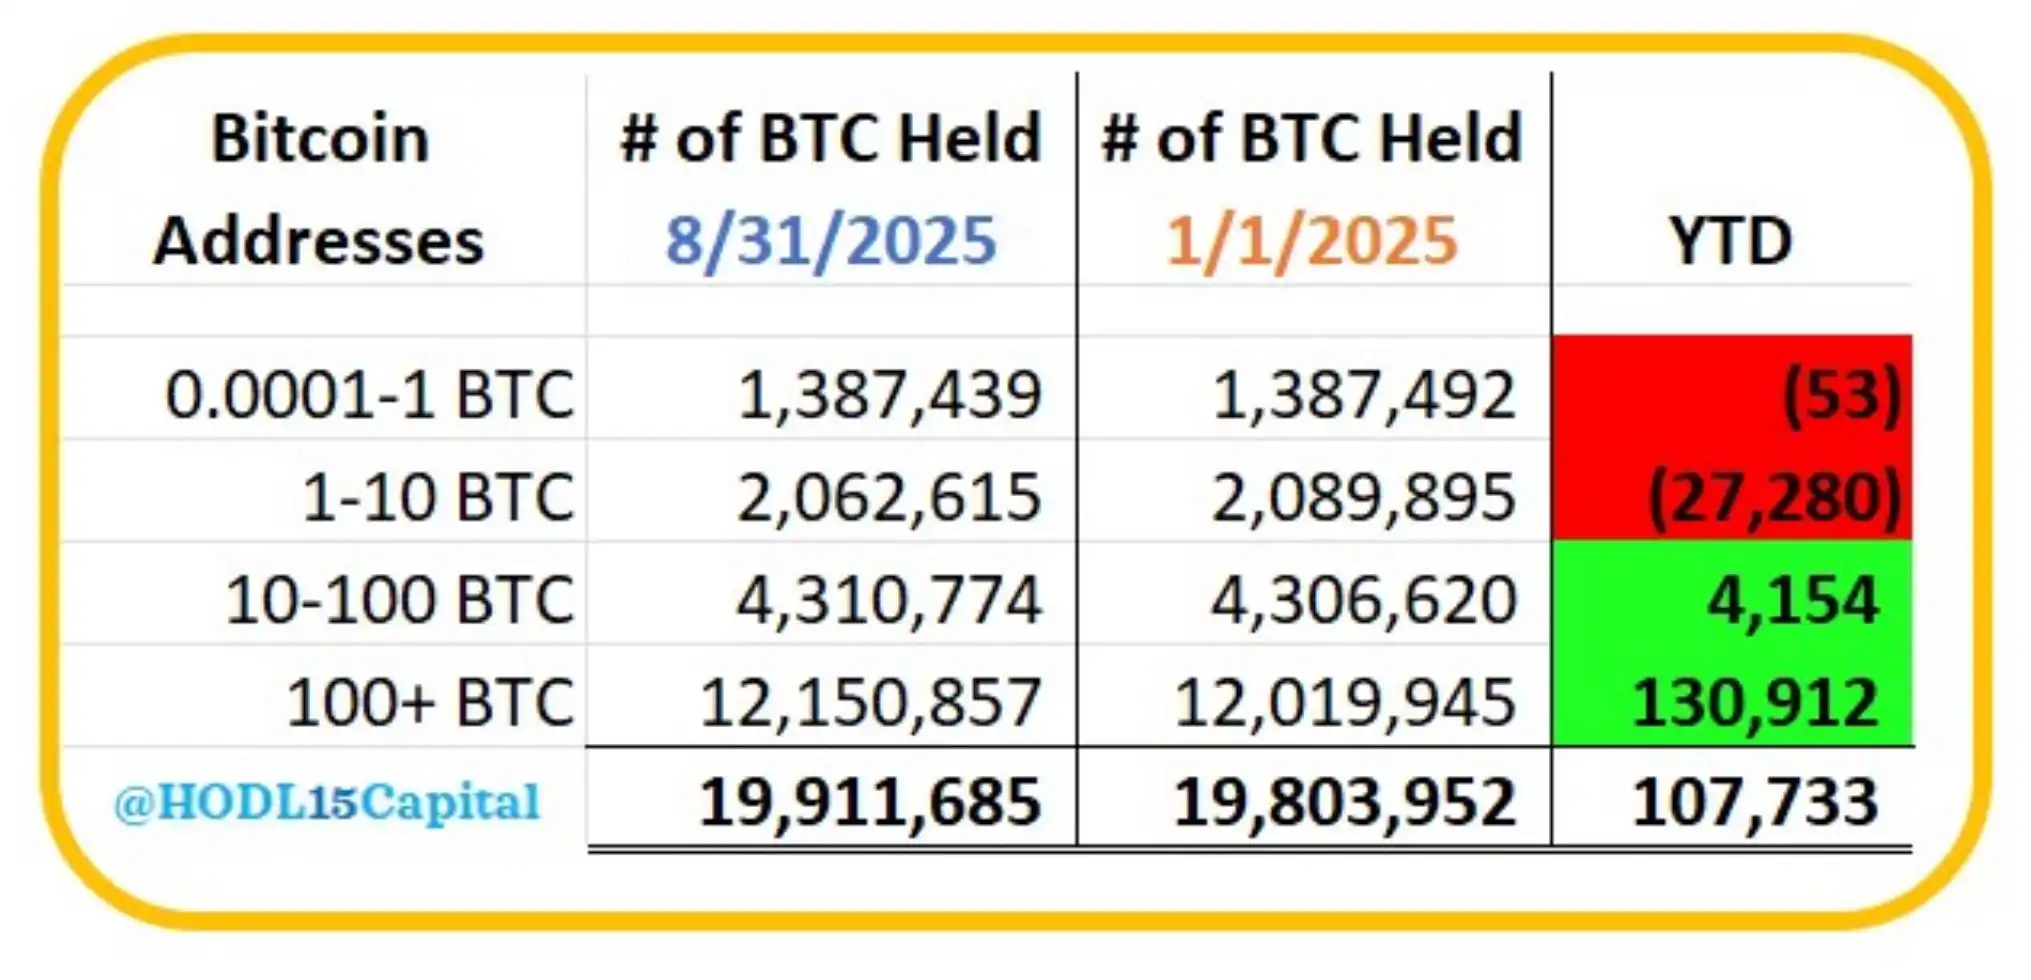Click the orange 1/1/2025 date header
Image resolution: width=2031 pixels, height=980 pixels.
tap(1311, 241)
